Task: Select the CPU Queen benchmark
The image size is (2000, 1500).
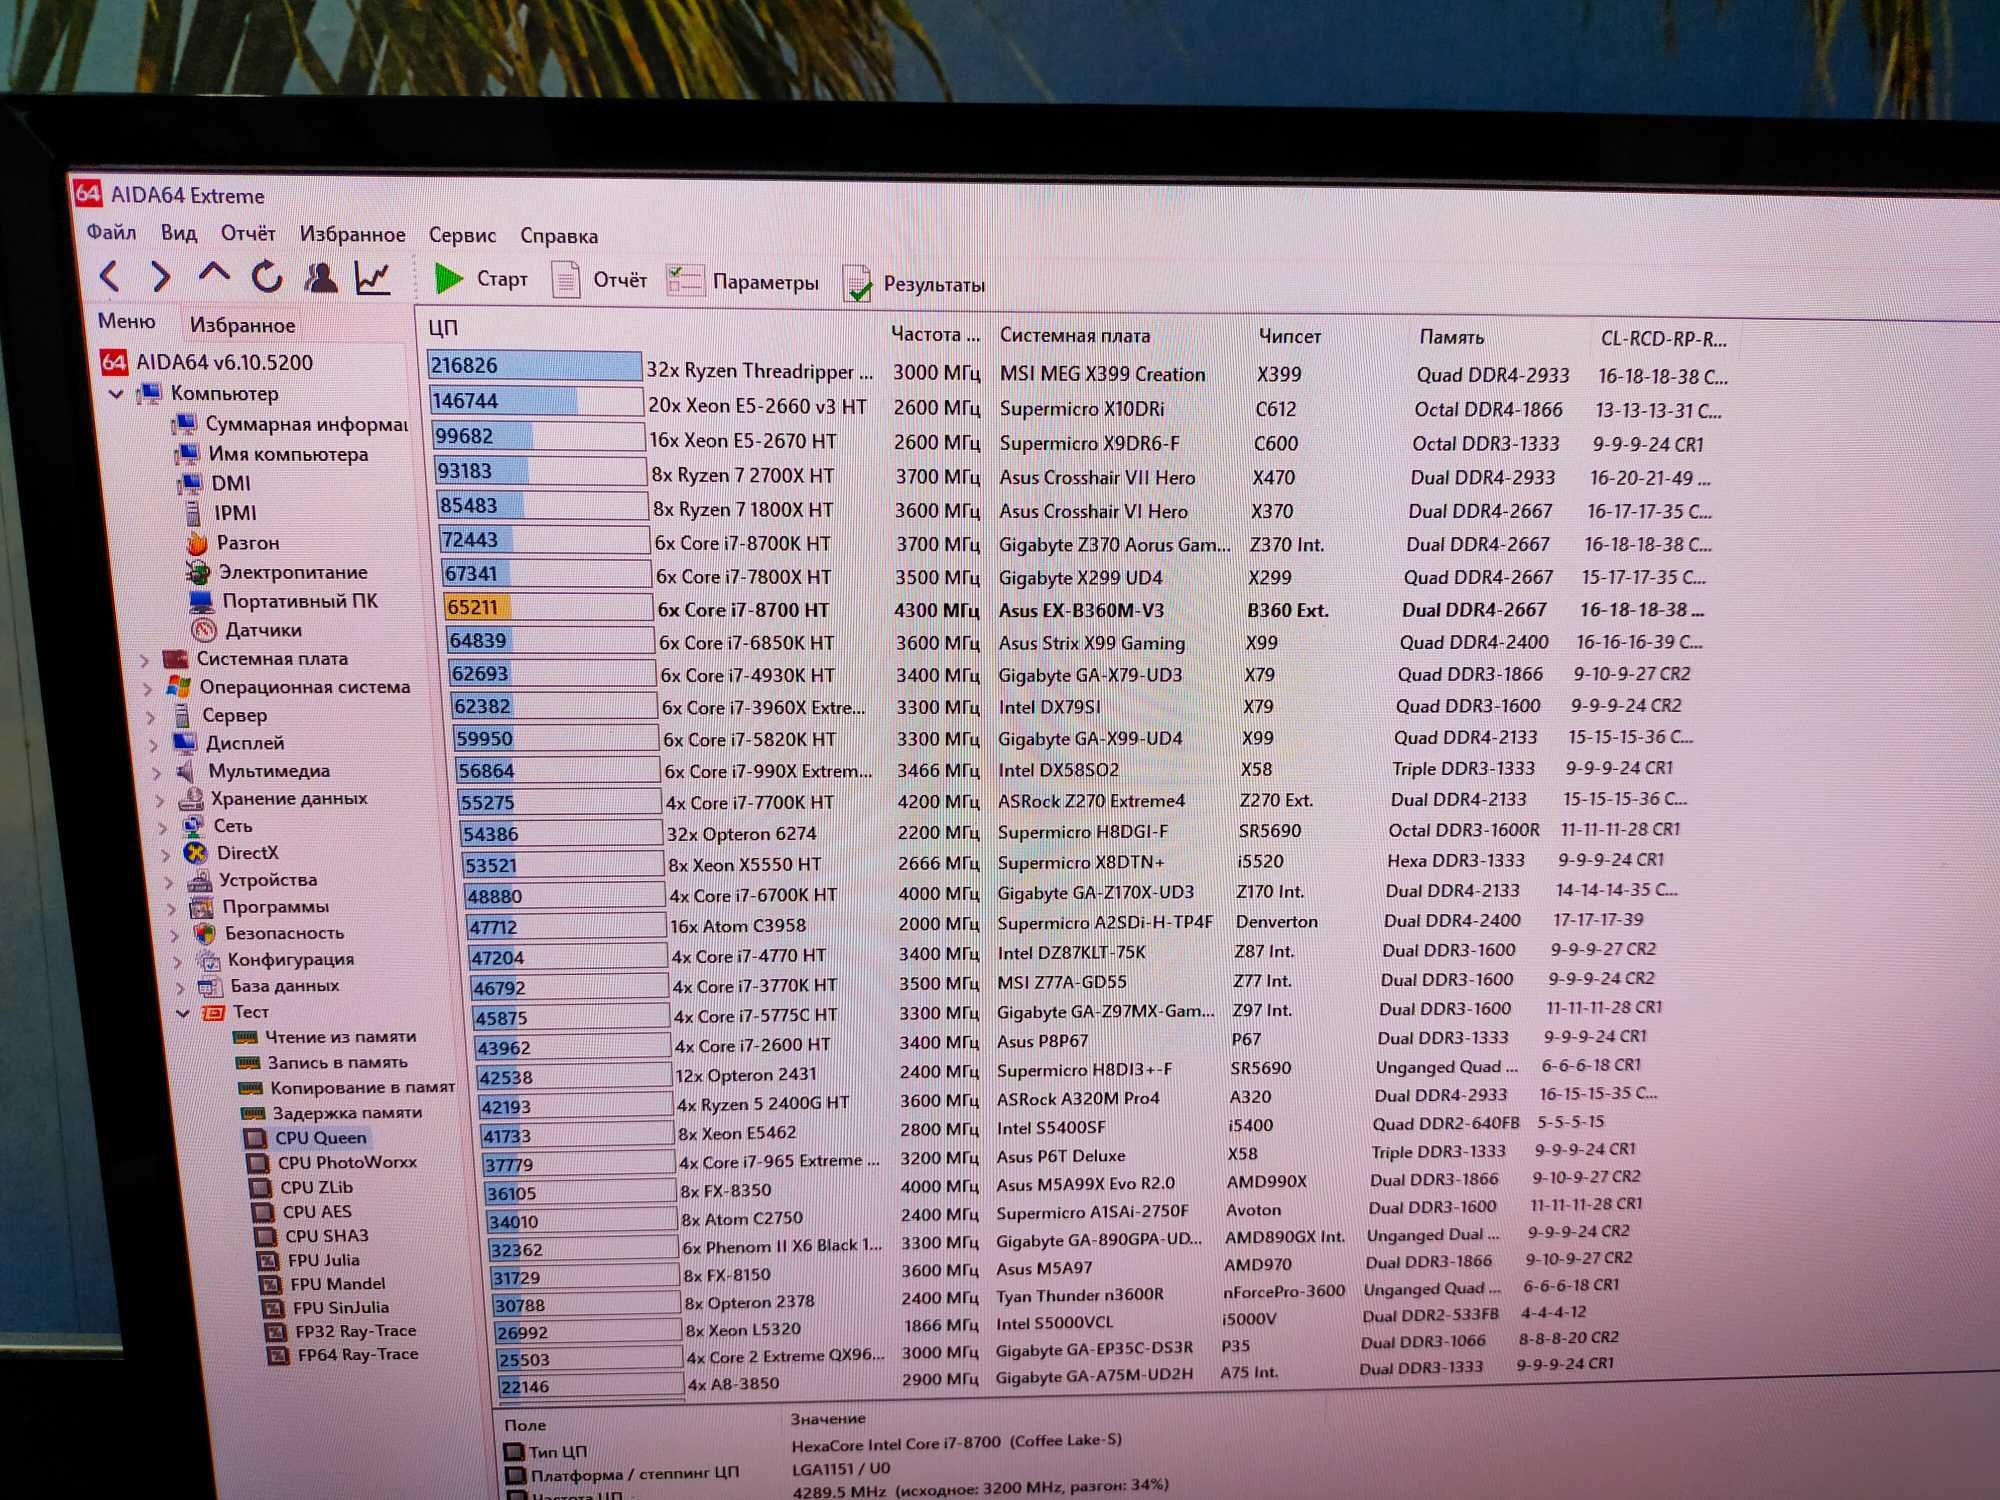Action: coord(306,1138)
